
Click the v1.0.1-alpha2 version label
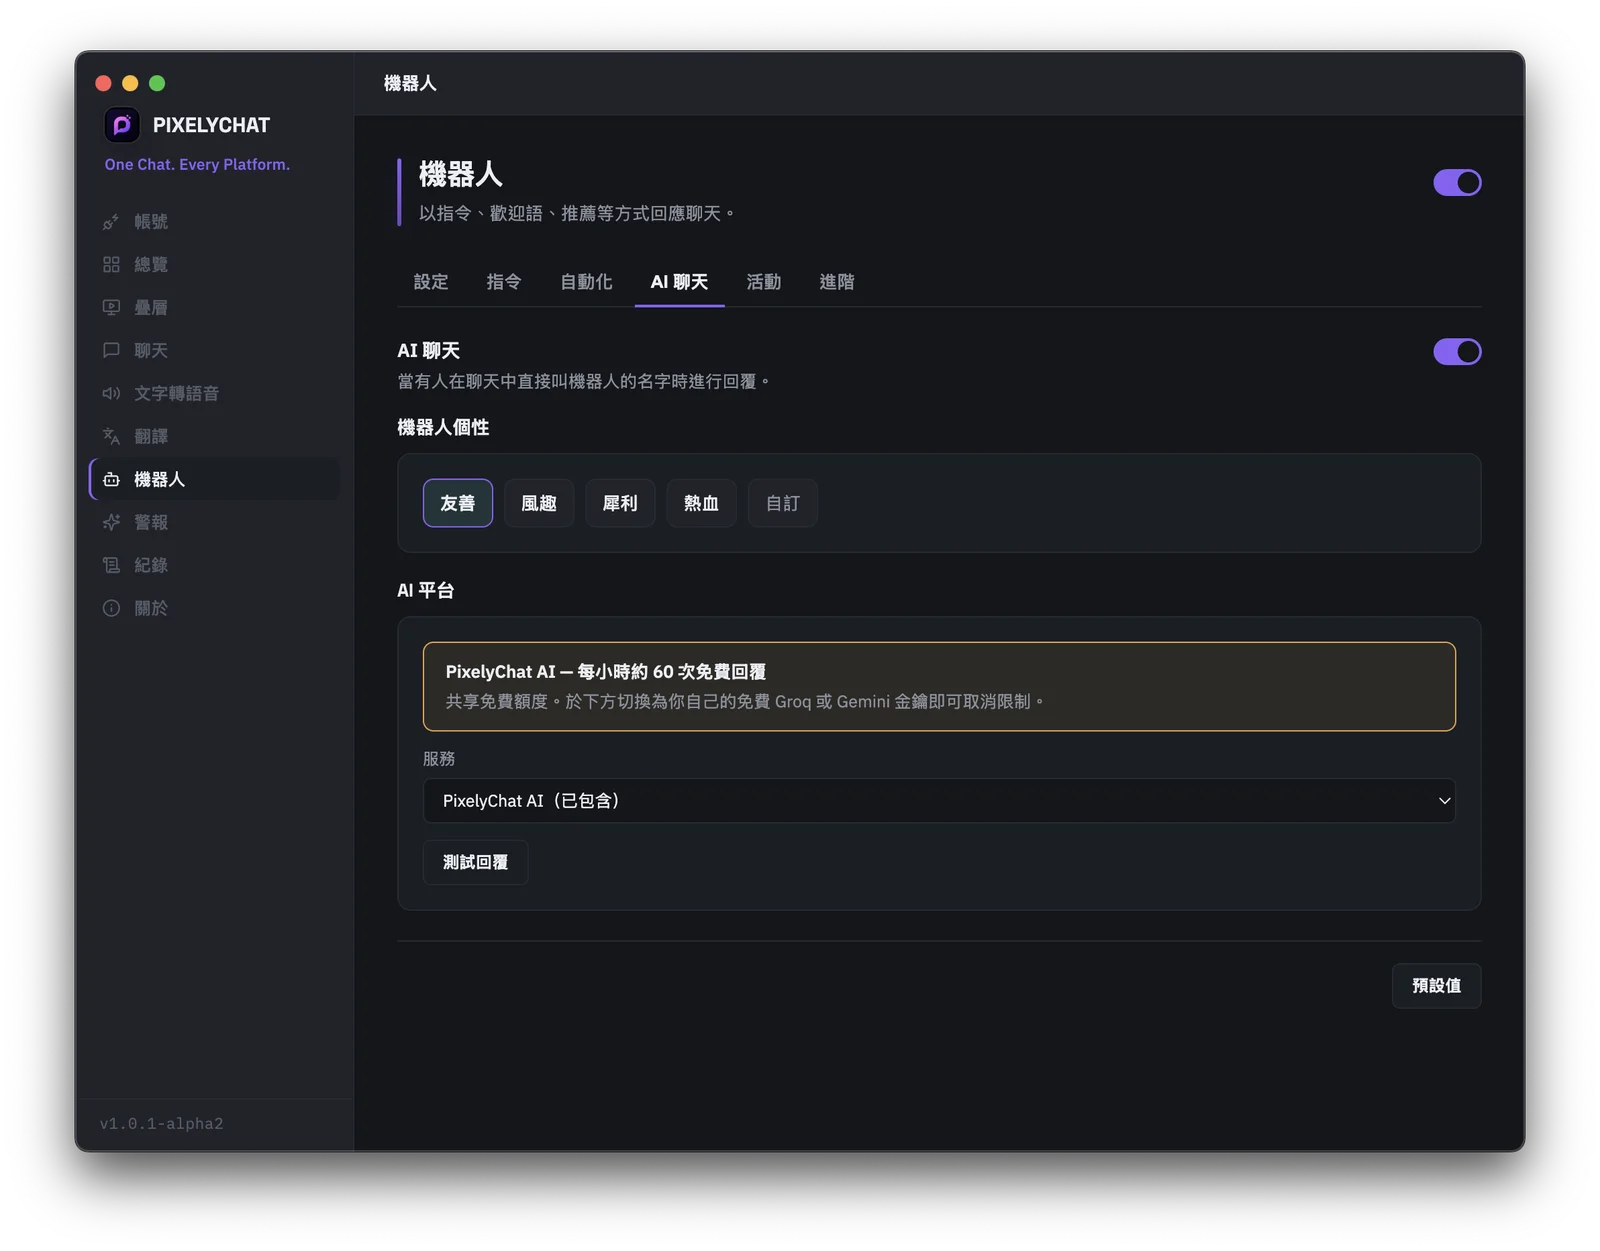click(x=162, y=1124)
